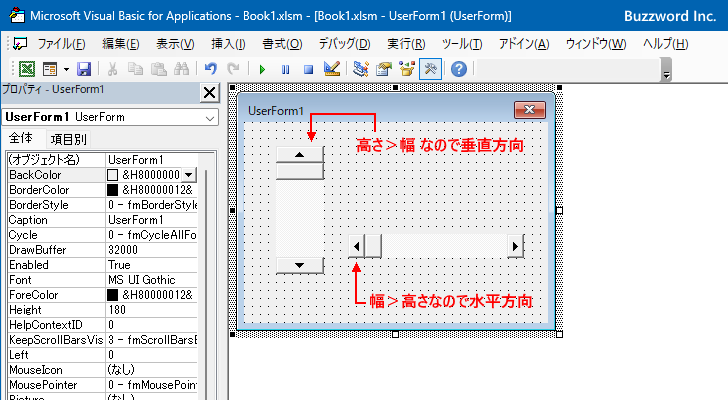Open the ツール(T) menu
Image resolution: width=728 pixels, height=400 pixels.
[462, 44]
